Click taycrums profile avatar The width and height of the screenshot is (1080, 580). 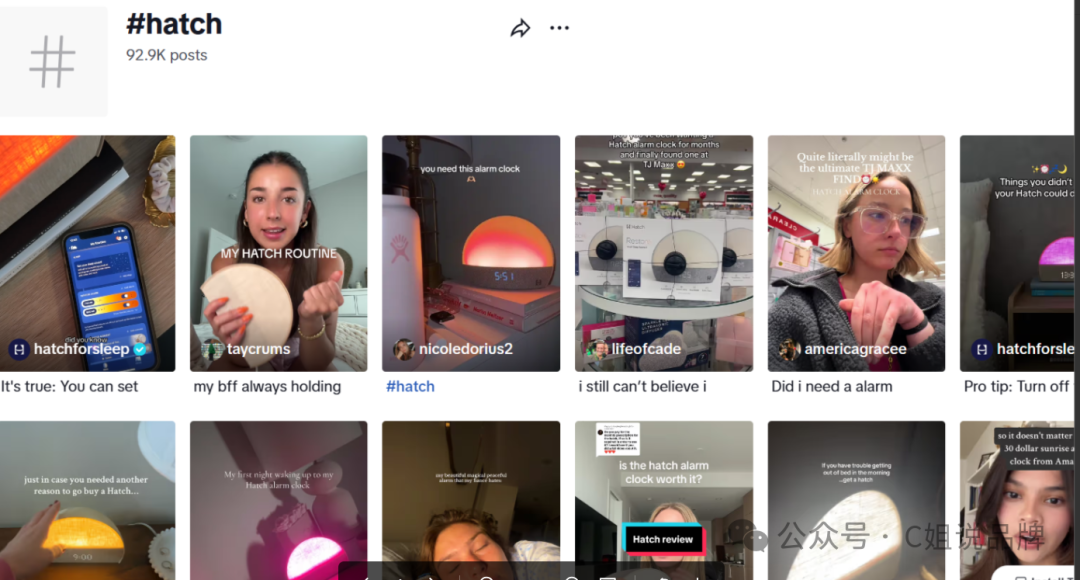(211, 349)
